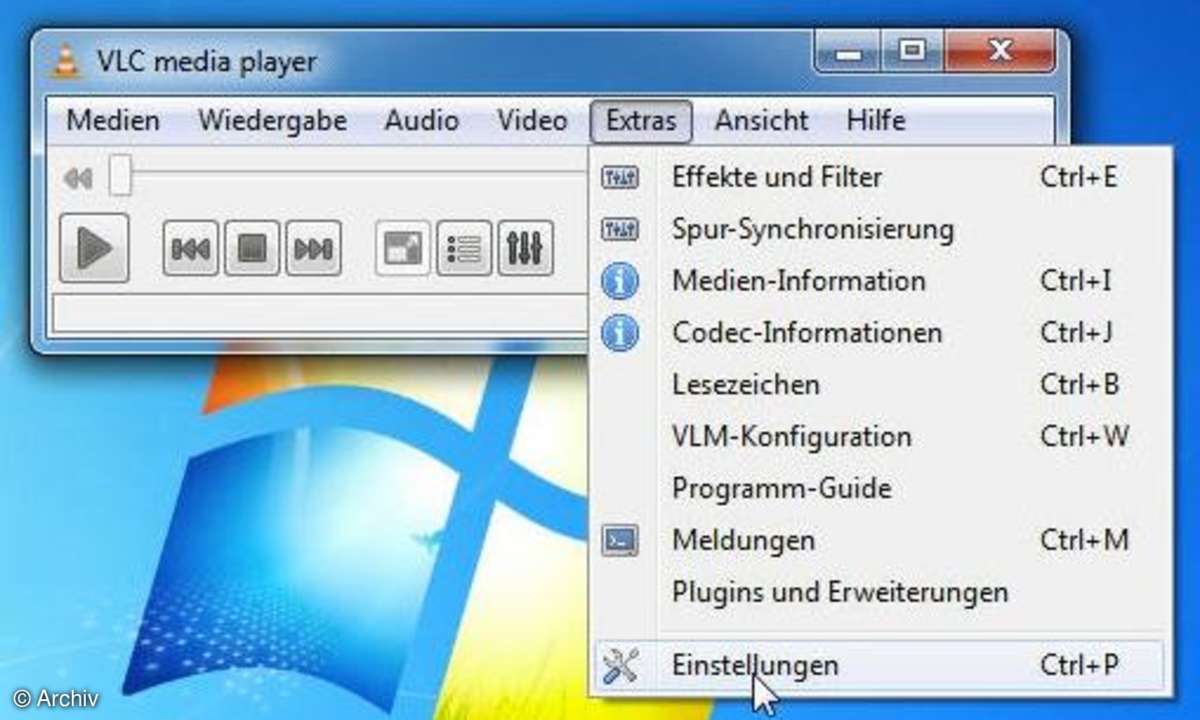The height and width of the screenshot is (720, 1200).
Task: Click the Einstellungen tools icon
Action: (x=620, y=665)
